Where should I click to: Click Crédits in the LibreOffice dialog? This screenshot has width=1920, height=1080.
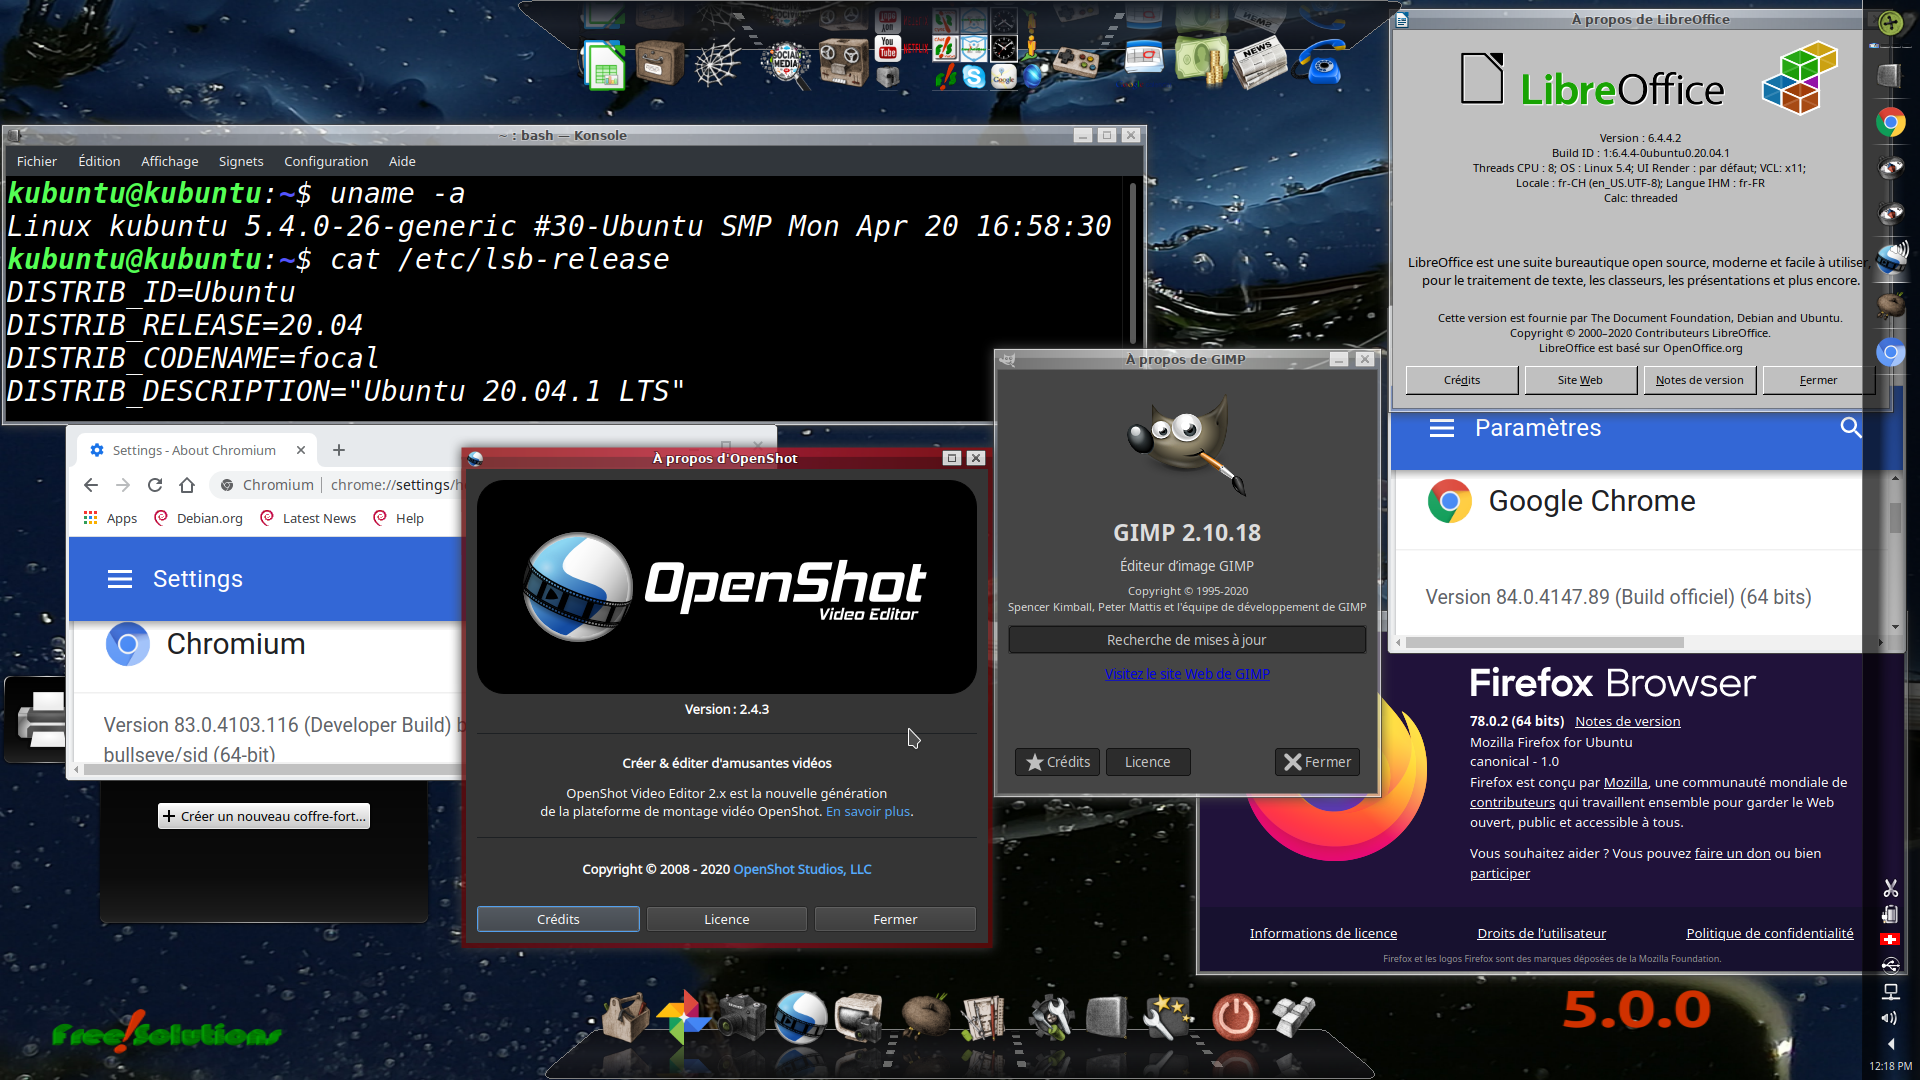(x=1462, y=380)
